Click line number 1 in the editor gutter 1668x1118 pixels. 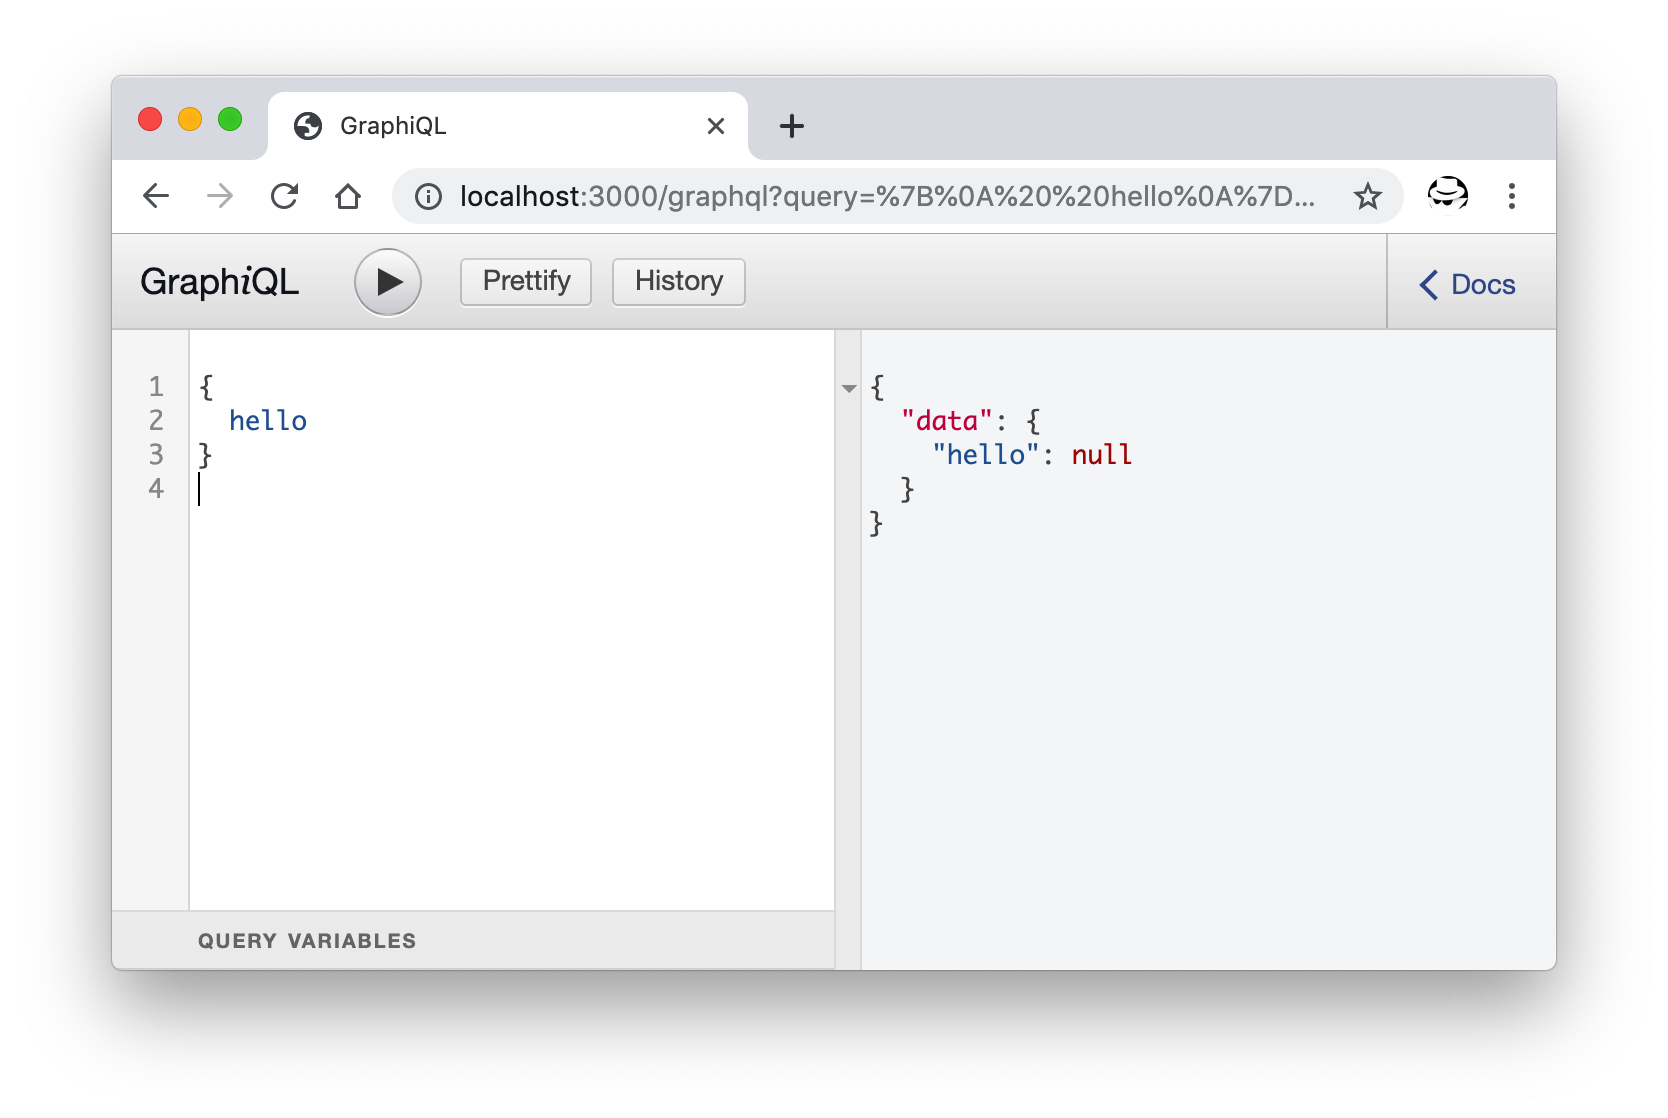pos(156,387)
